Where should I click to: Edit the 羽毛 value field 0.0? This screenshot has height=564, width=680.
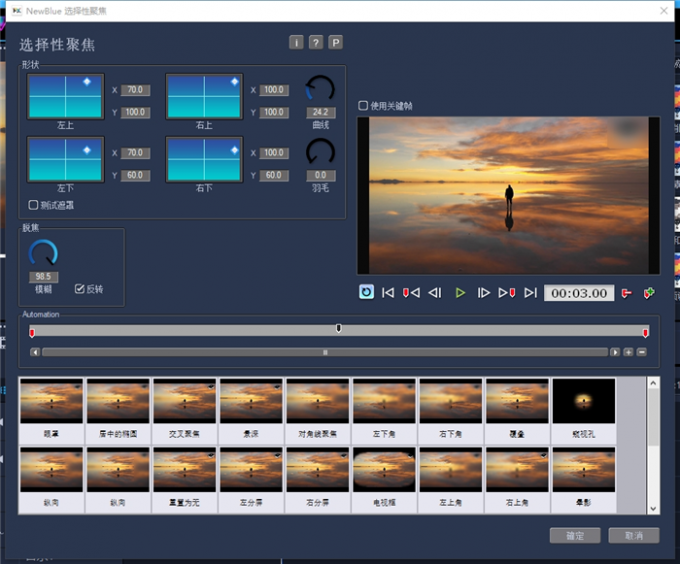pos(320,175)
